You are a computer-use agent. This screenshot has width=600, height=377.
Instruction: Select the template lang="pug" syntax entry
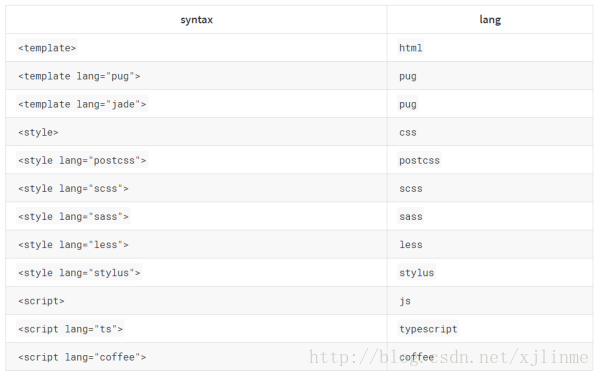pyautogui.click(x=79, y=76)
